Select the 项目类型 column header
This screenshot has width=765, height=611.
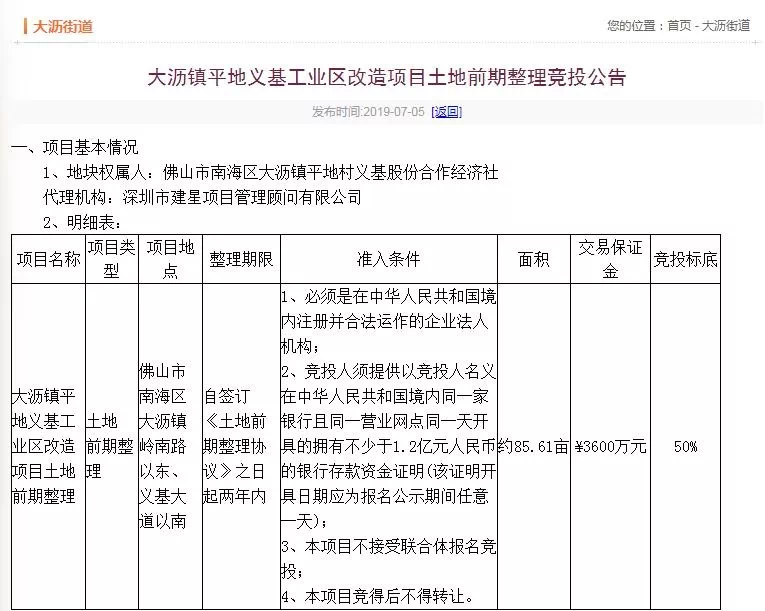pos(111,259)
